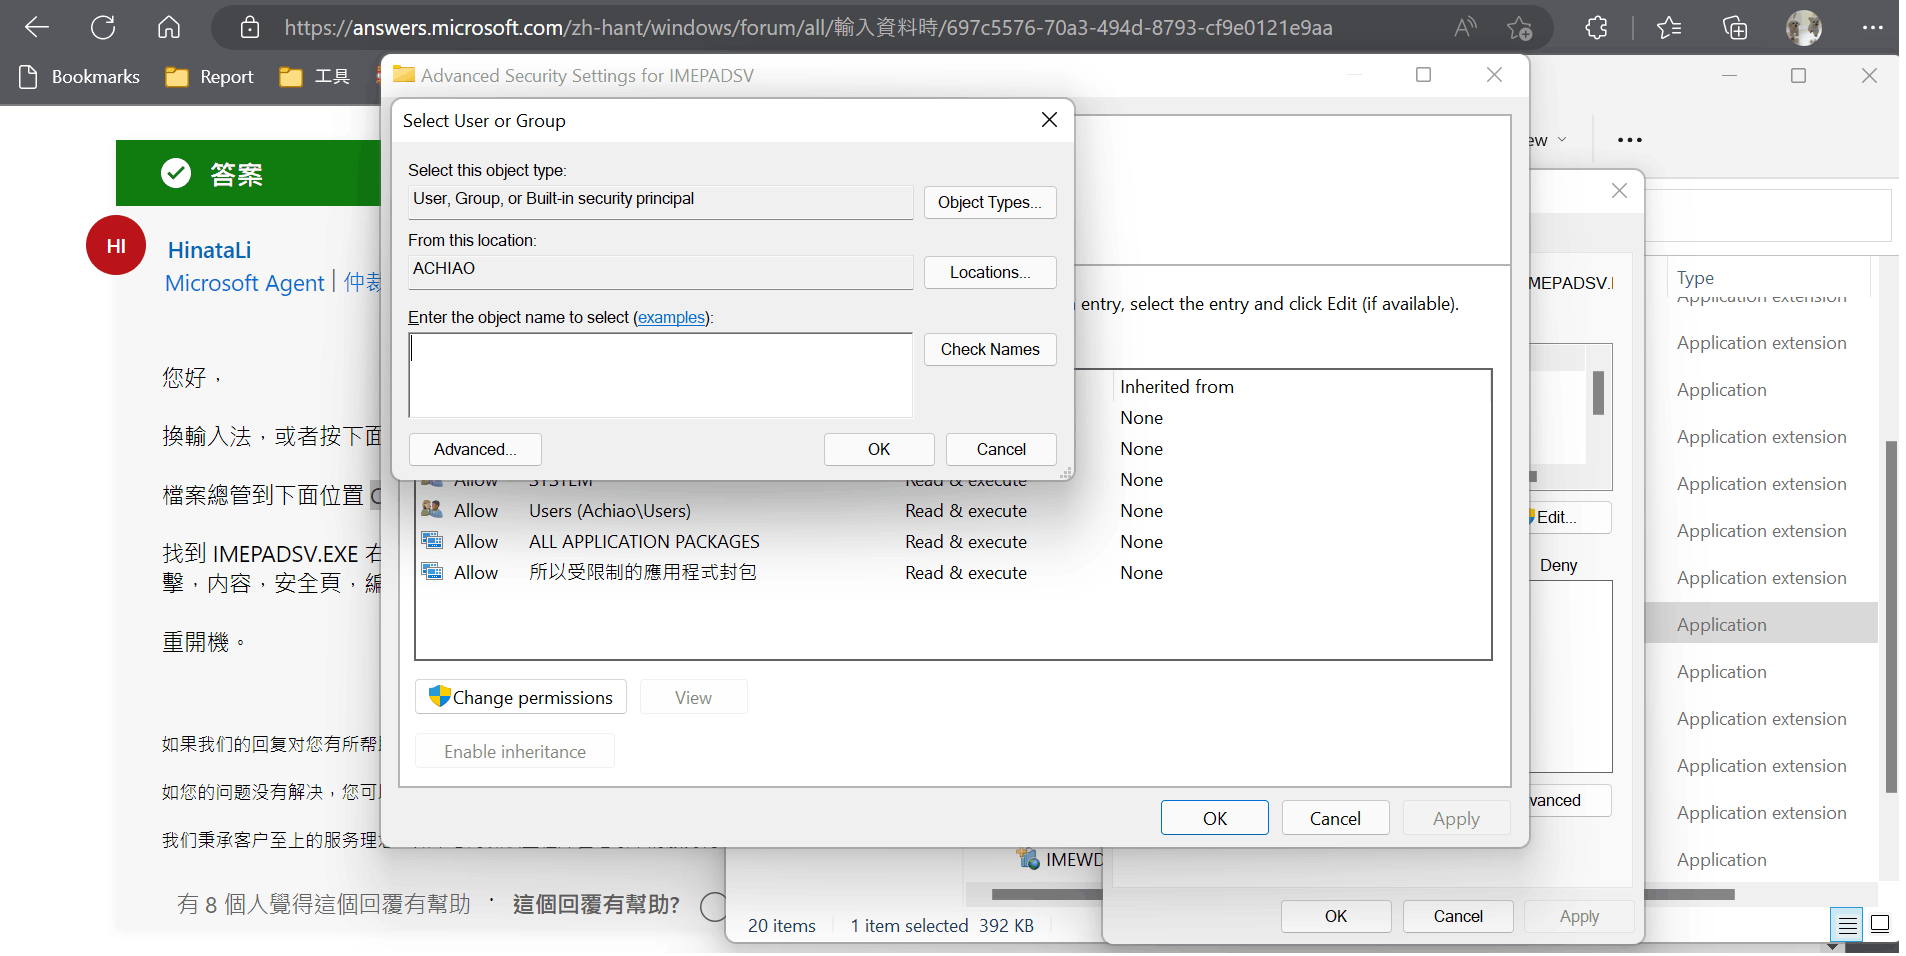Maximize the Advanced Security Settings window
This screenshot has height=956, width=1906.
click(x=1424, y=75)
